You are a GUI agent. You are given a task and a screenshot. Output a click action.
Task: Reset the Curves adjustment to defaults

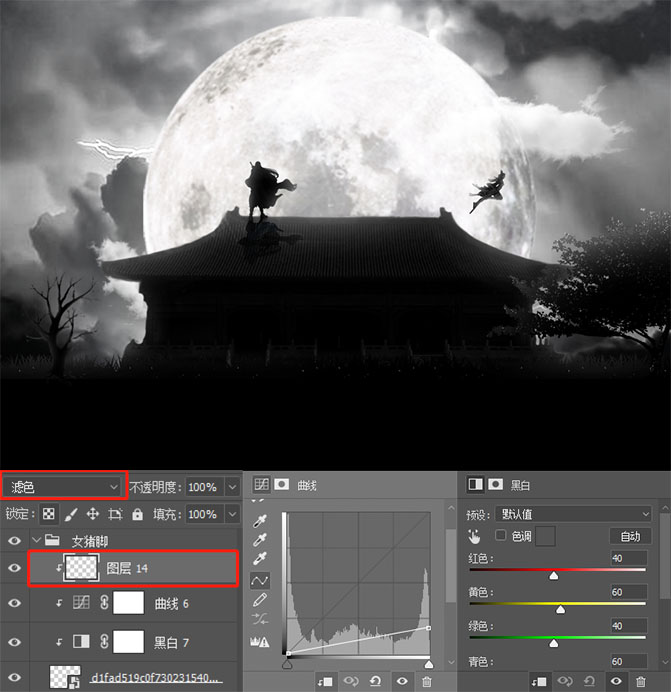click(376, 681)
